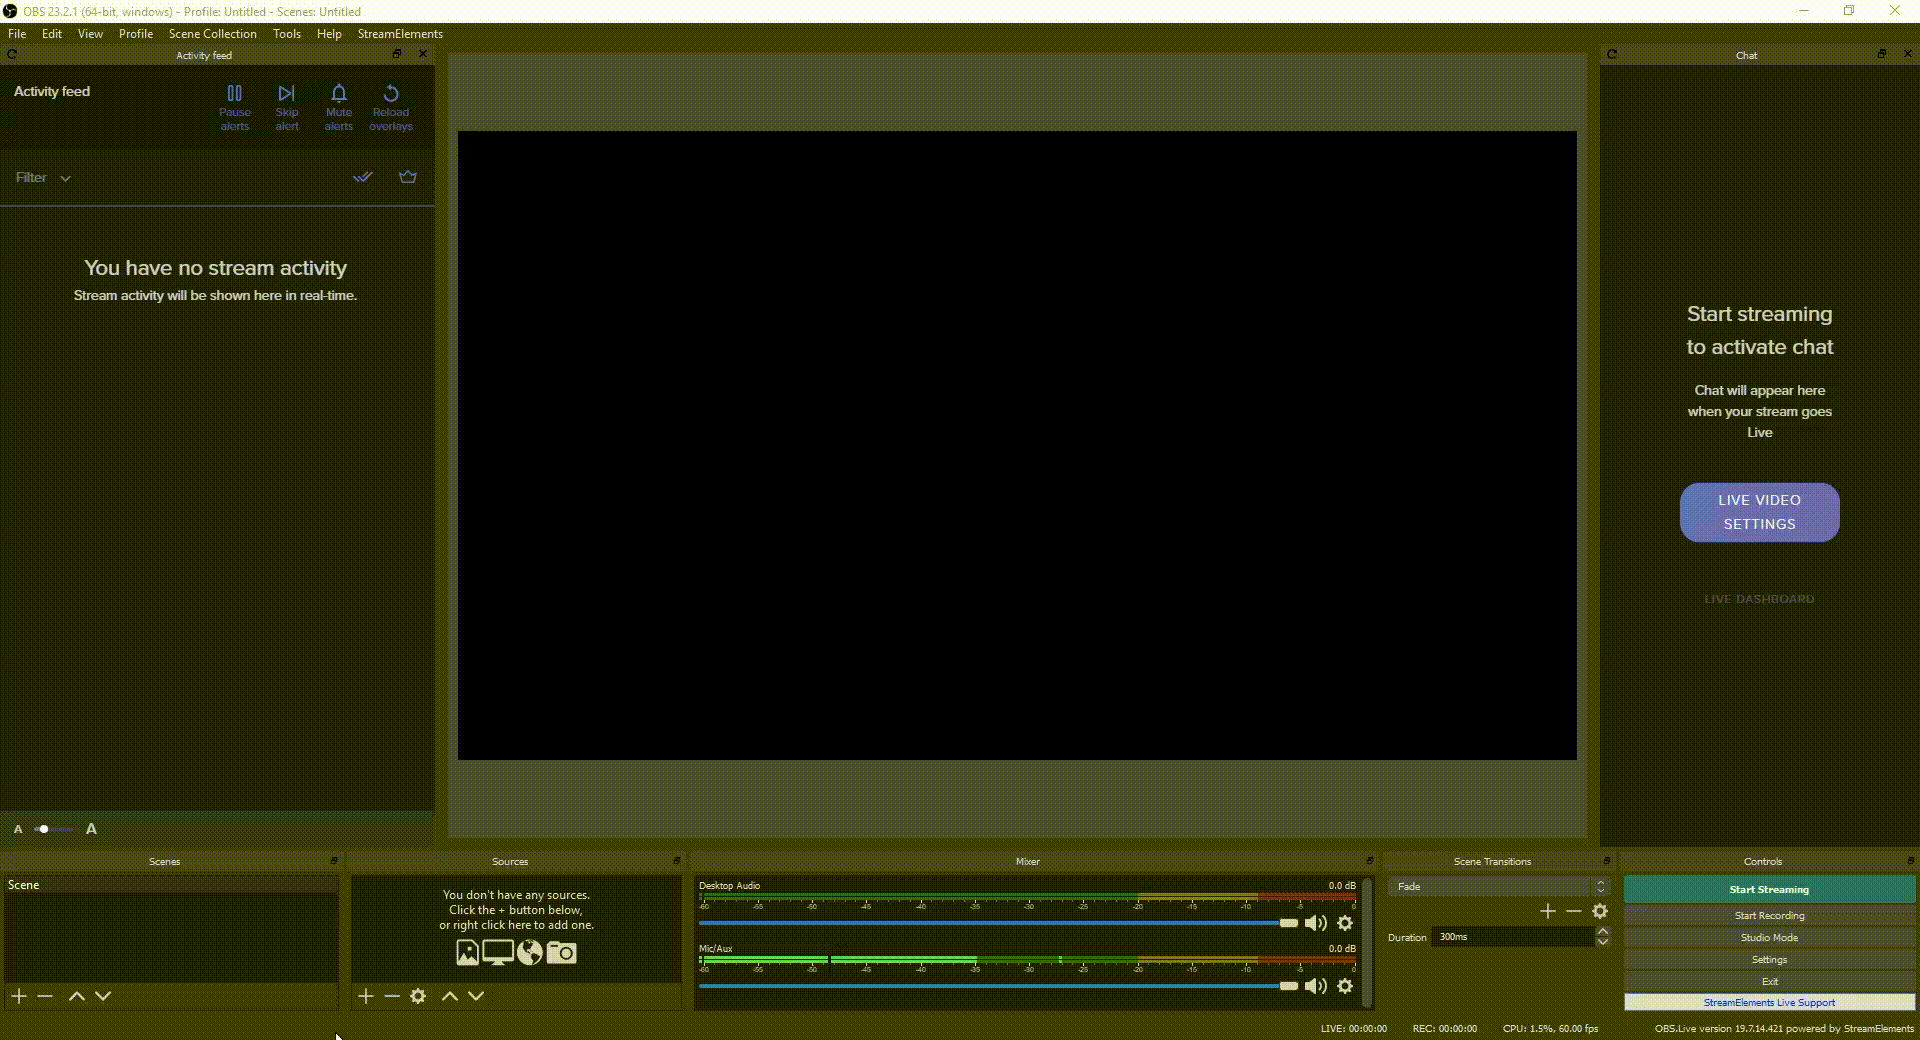Open the Scene Collection menu
The height and width of the screenshot is (1040, 1920).
point(212,34)
